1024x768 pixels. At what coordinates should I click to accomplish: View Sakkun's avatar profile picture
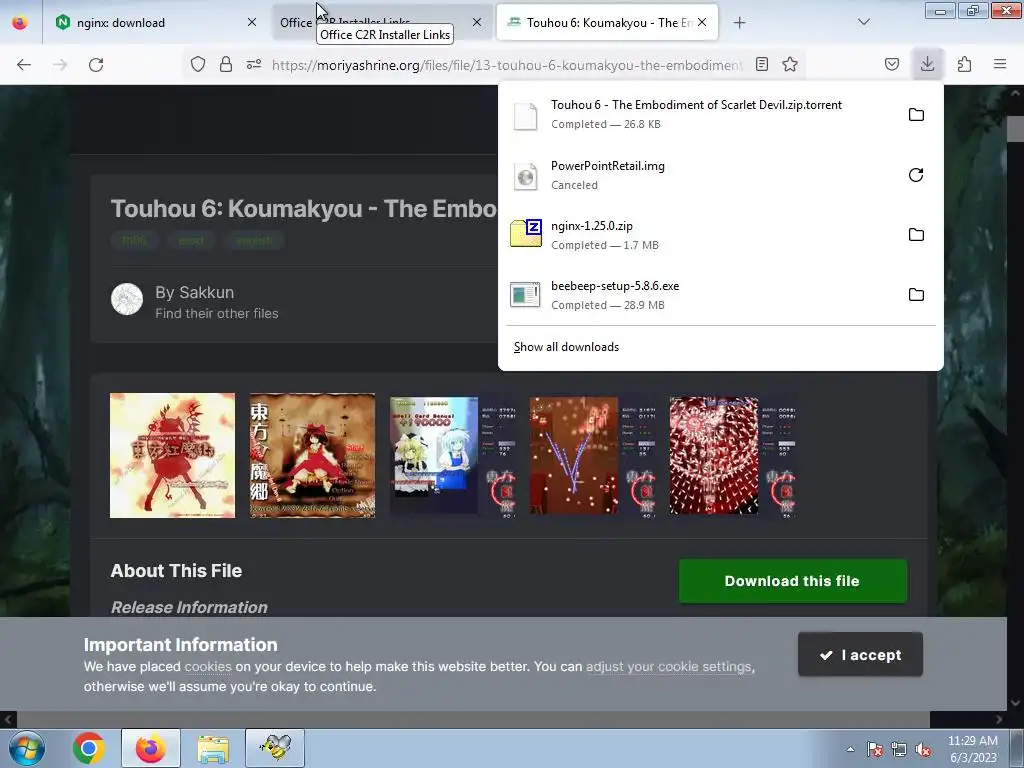(x=127, y=299)
